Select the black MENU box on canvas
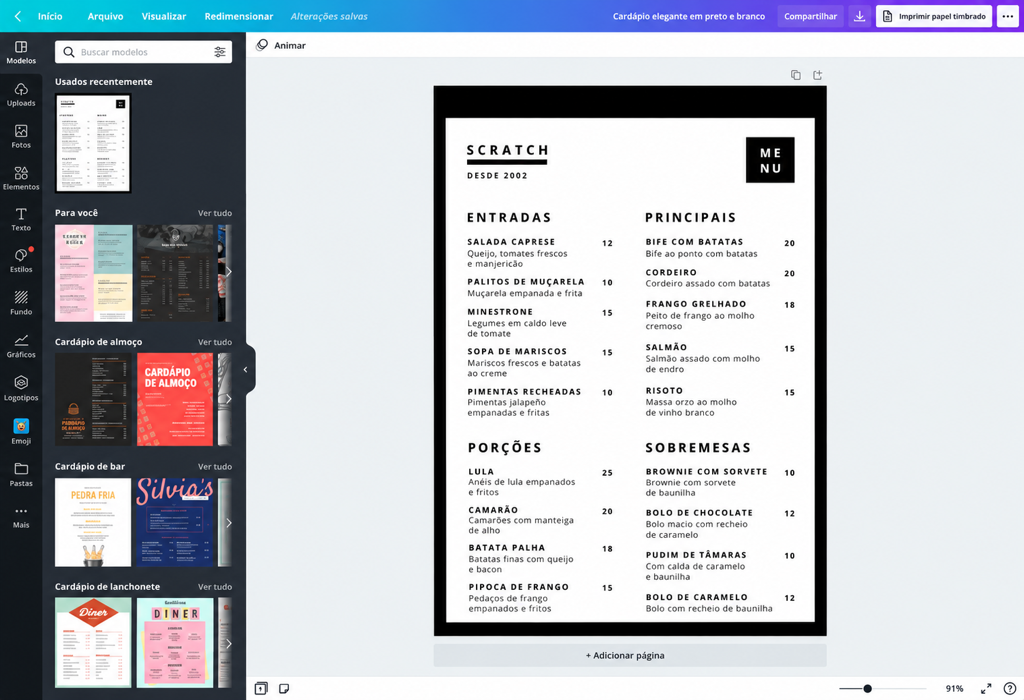Screen dimensions: 1024x700 click(x=770, y=160)
